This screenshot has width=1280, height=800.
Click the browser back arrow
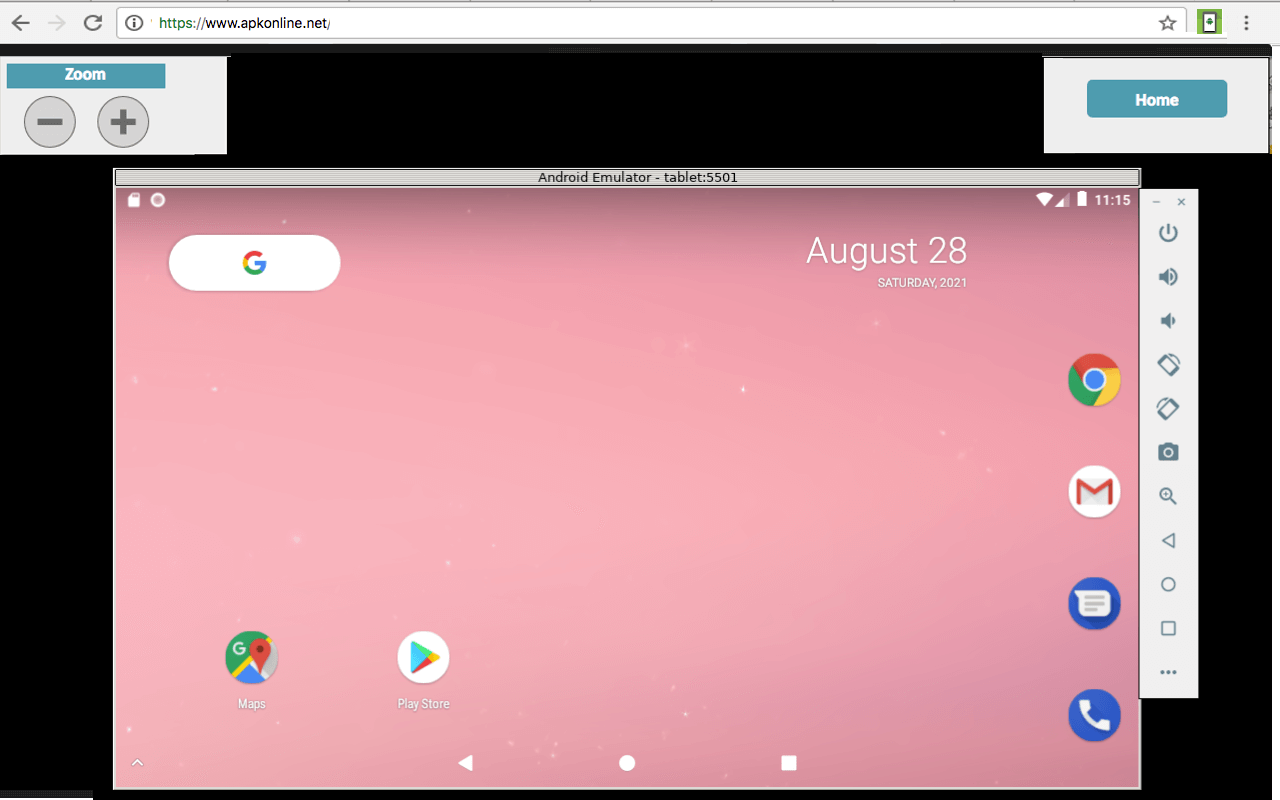pos(20,23)
